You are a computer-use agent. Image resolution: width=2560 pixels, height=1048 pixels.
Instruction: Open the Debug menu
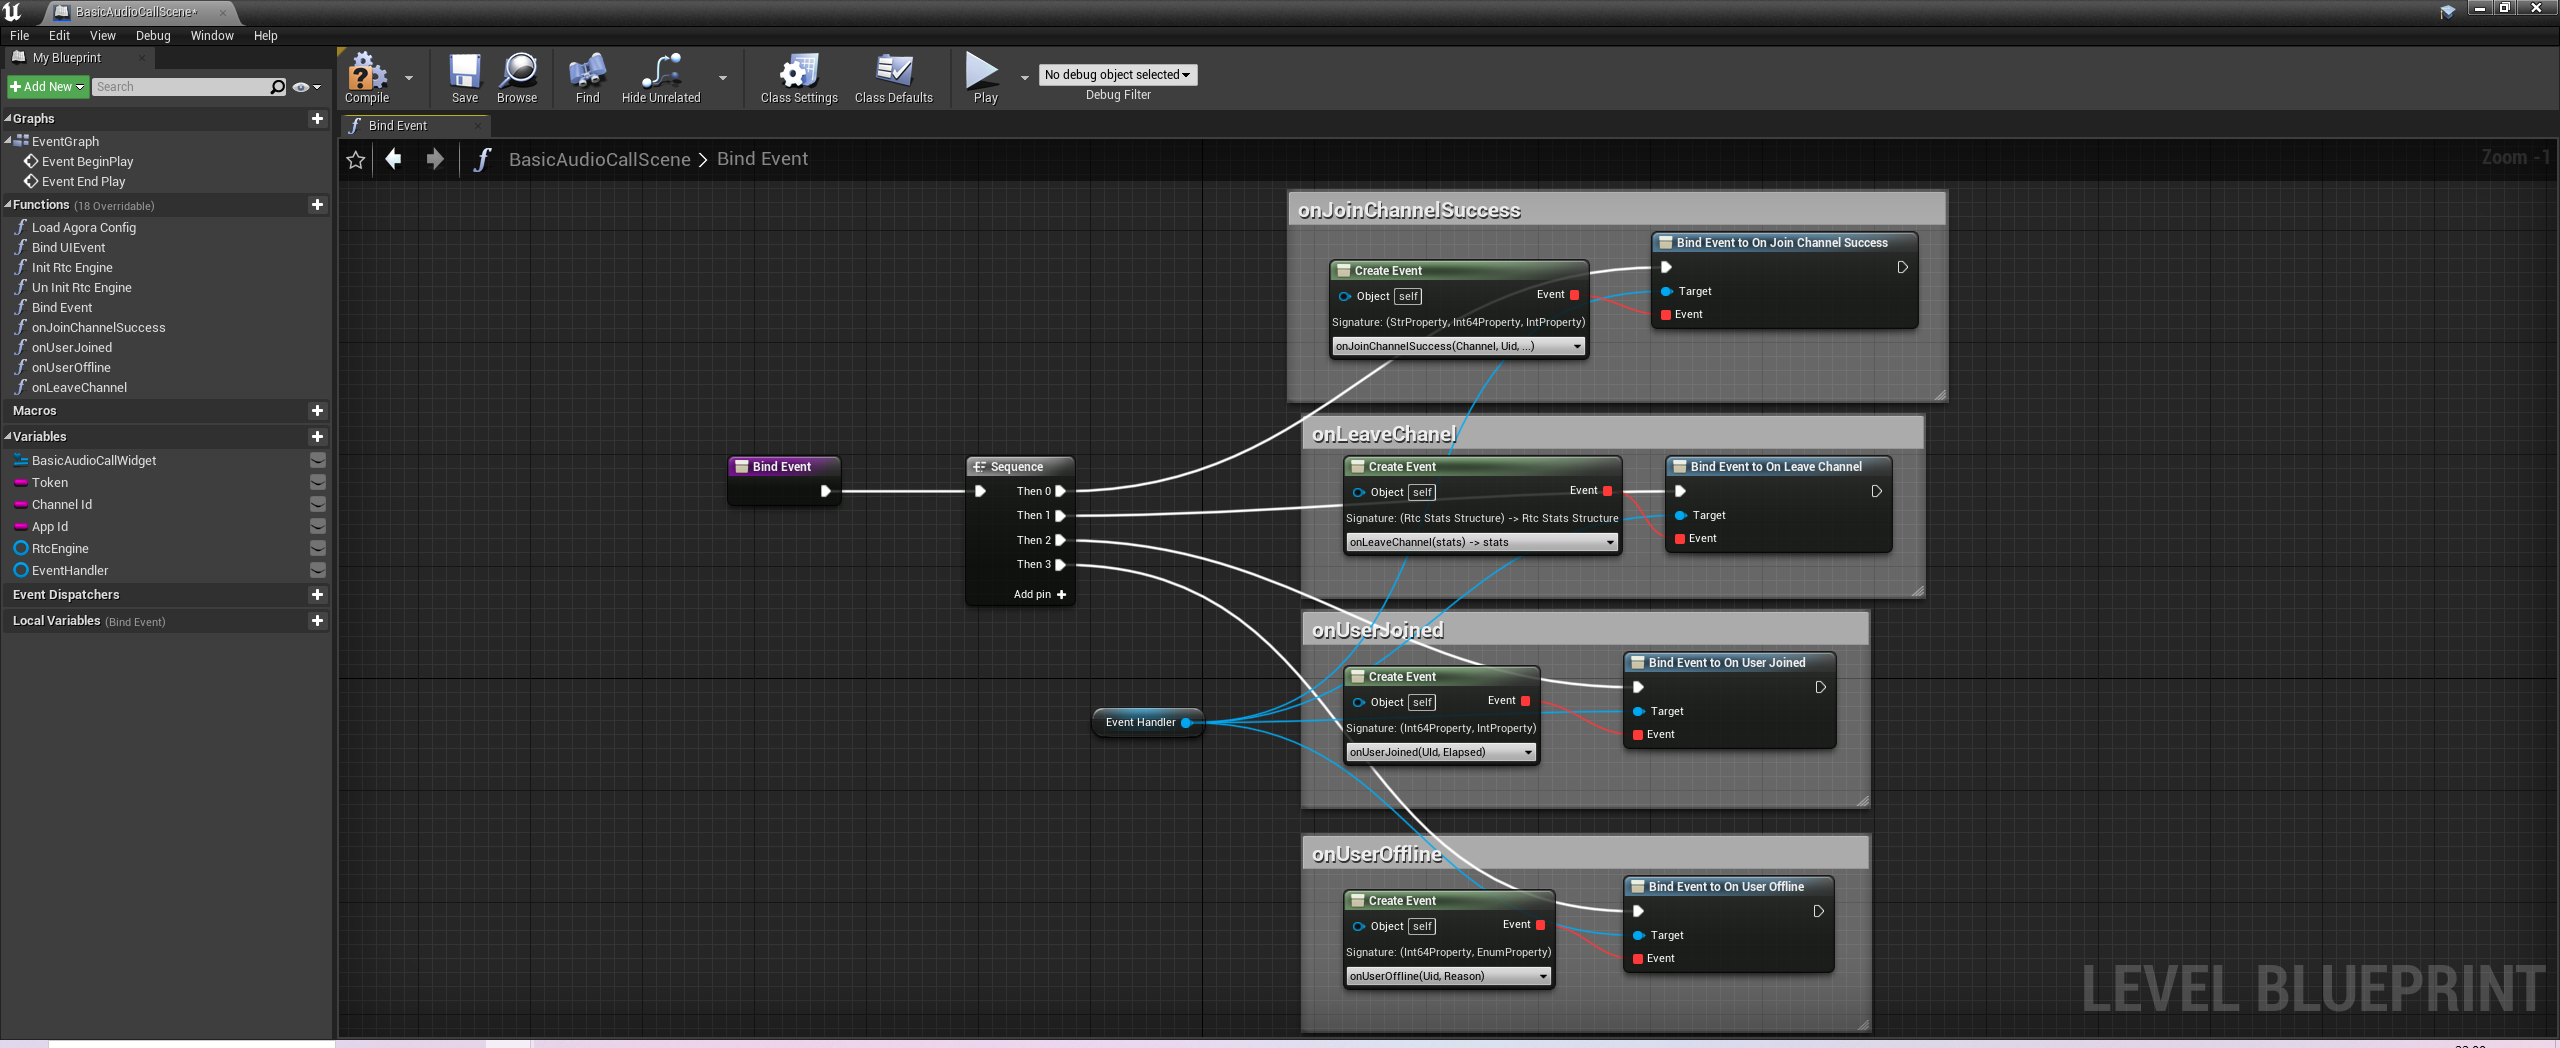(153, 36)
